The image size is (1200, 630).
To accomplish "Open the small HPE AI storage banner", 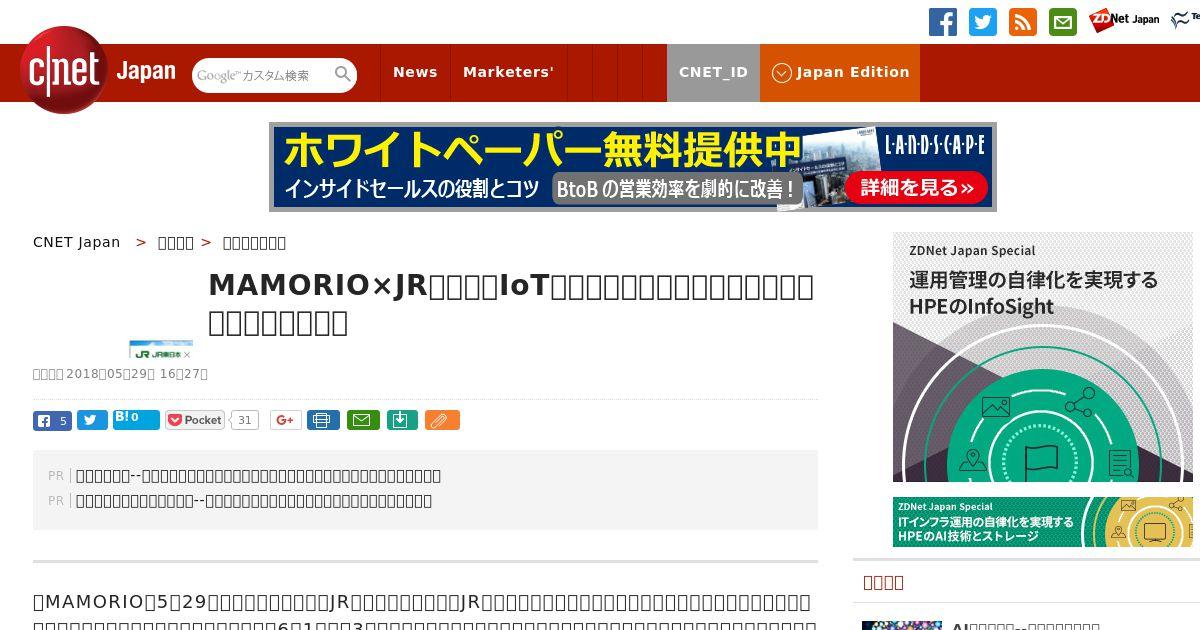I will 1043,522.
